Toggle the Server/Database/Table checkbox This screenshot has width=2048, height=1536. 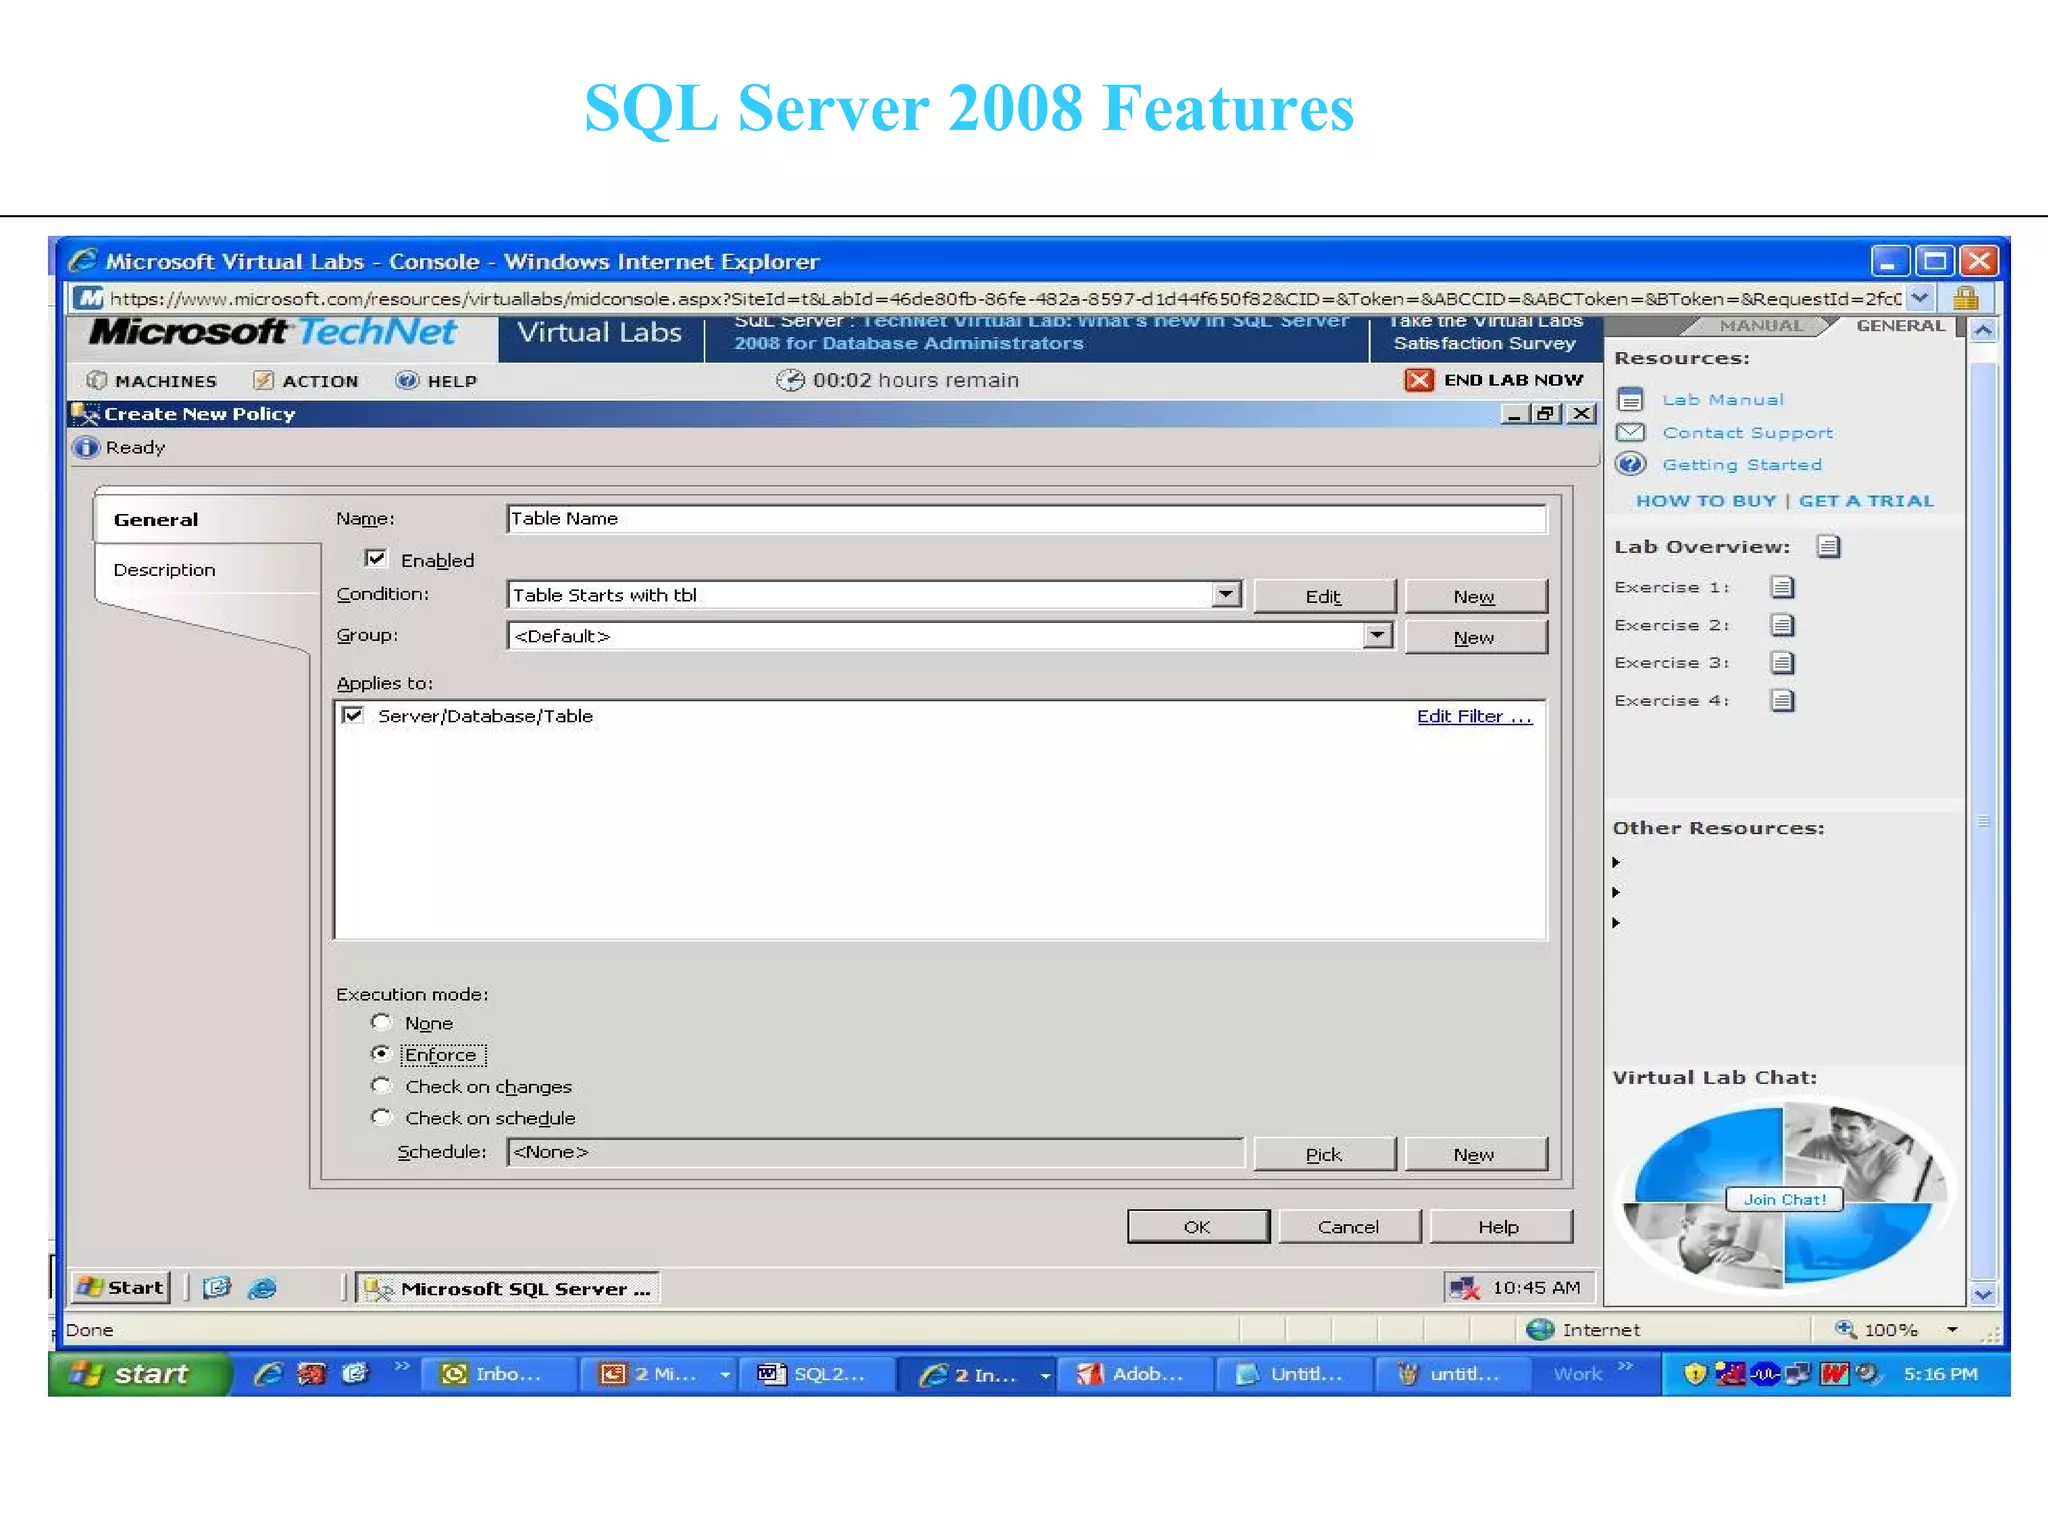pyautogui.click(x=352, y=715)
